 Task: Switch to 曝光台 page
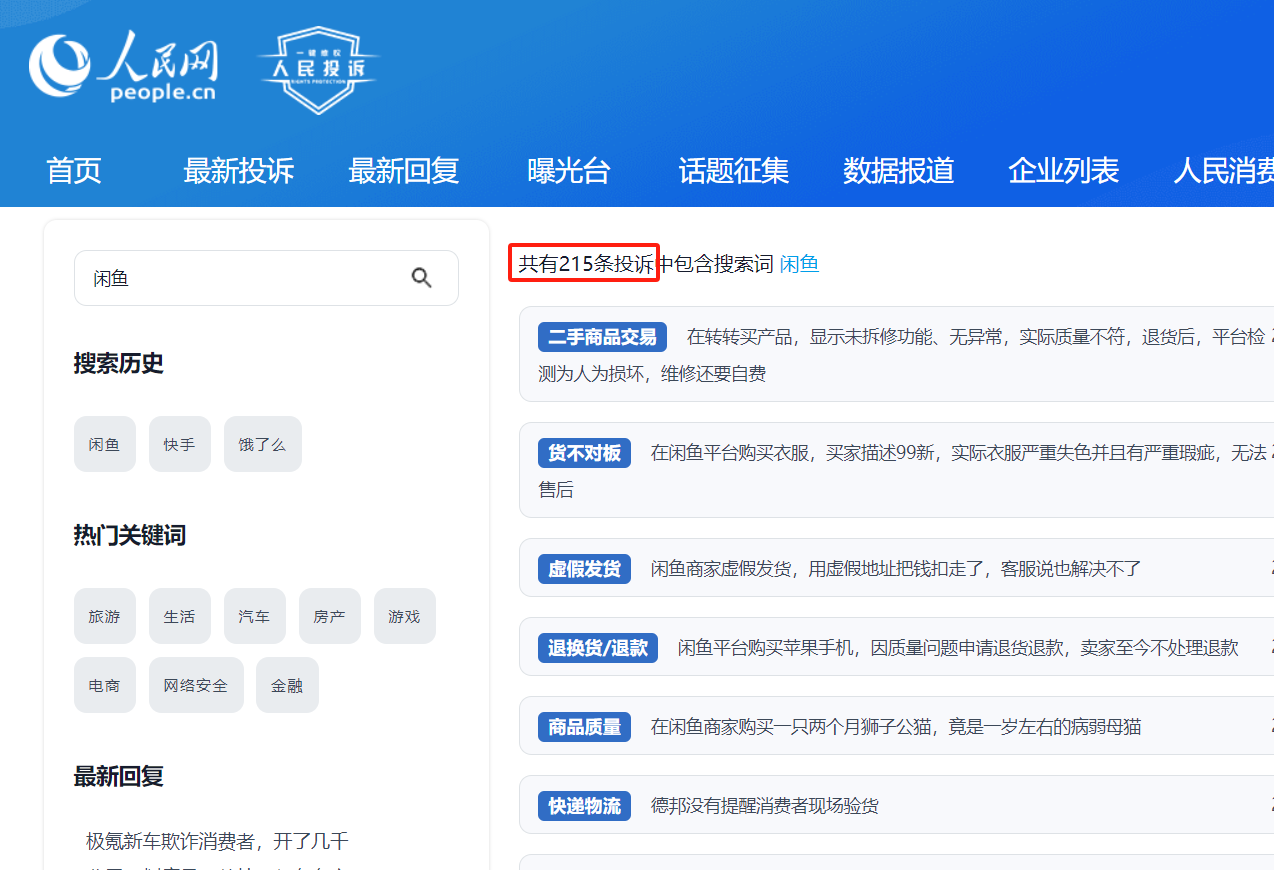pyautogui.click(x=568, y=170)
